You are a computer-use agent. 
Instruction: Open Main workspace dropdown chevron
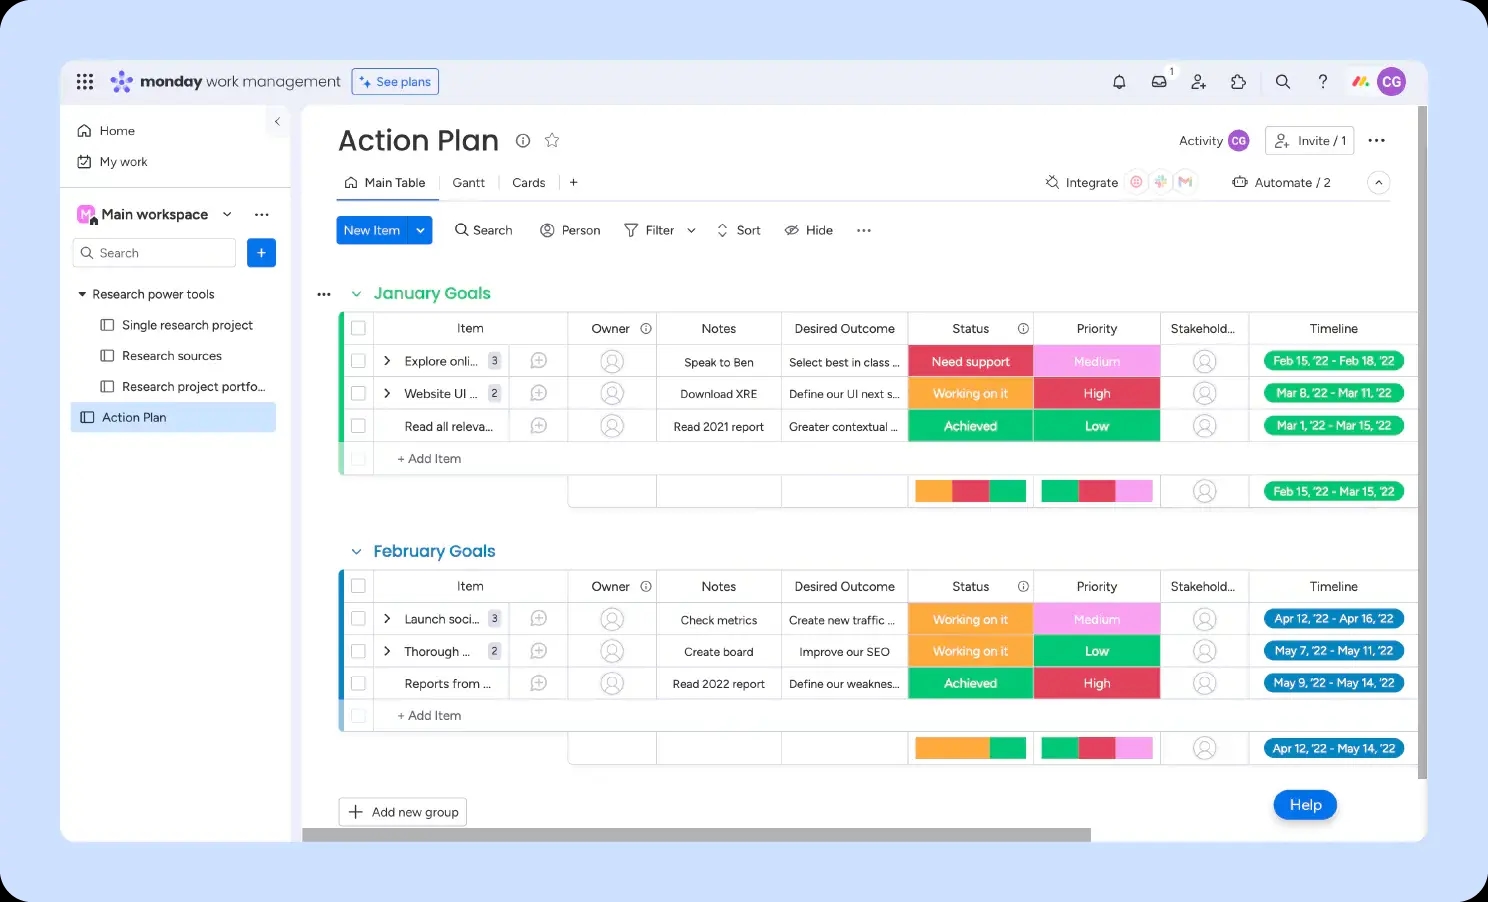coord(227,214)
